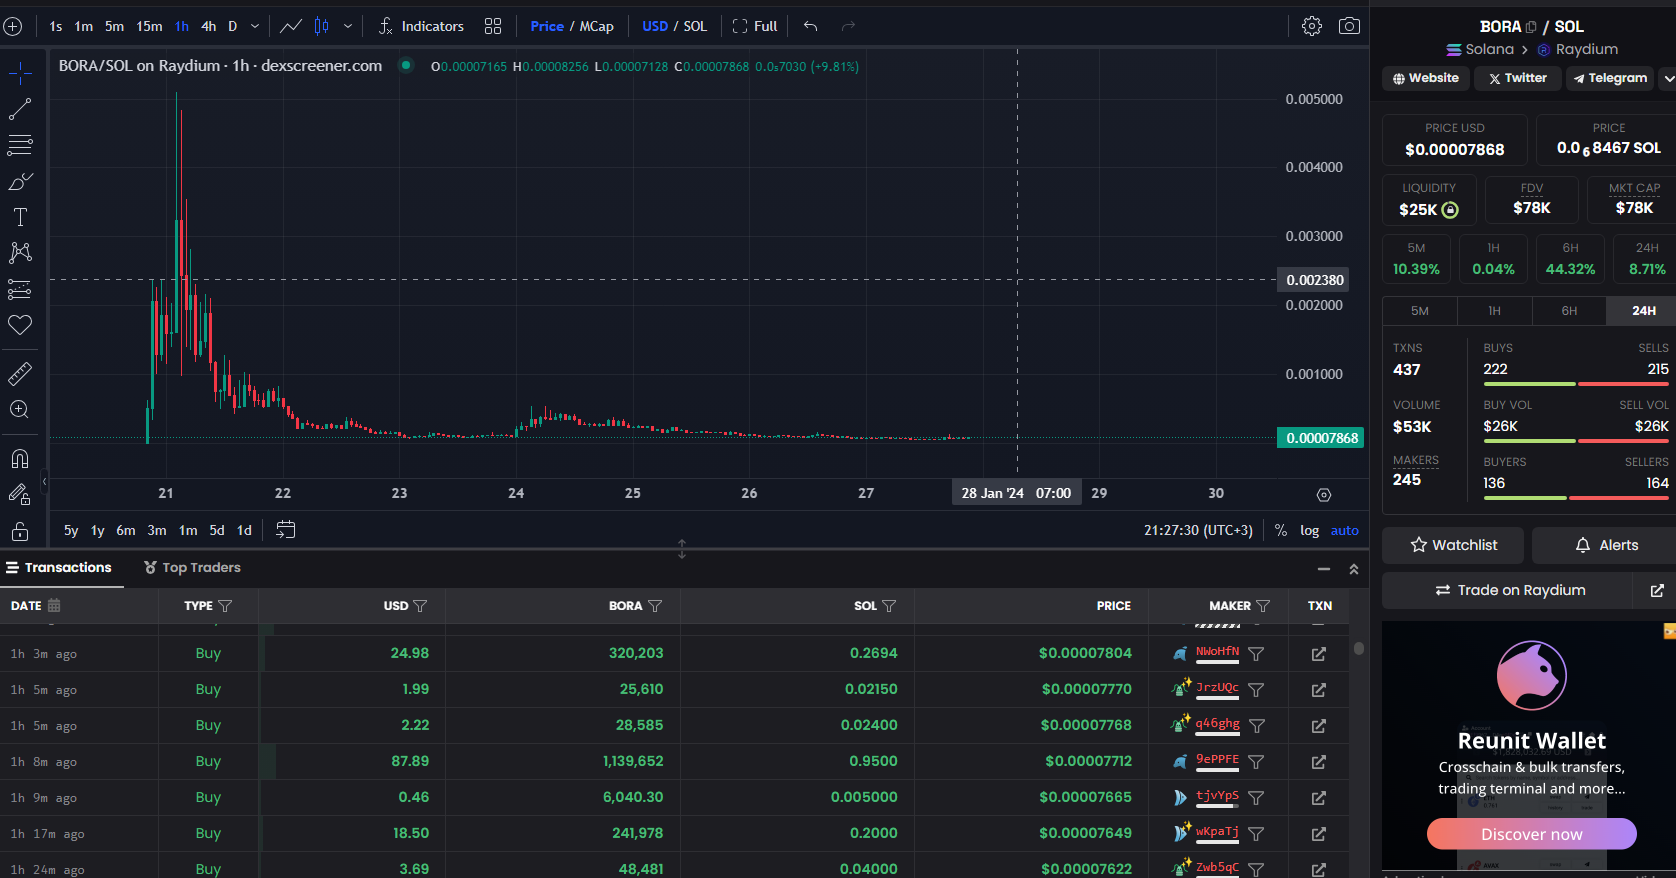Toggle lock-drawing mode with the pencil-lock icon
Image resolution: width=1676 pixels, height=878 pixels.
pyautogui.click(x=20, y=494)
